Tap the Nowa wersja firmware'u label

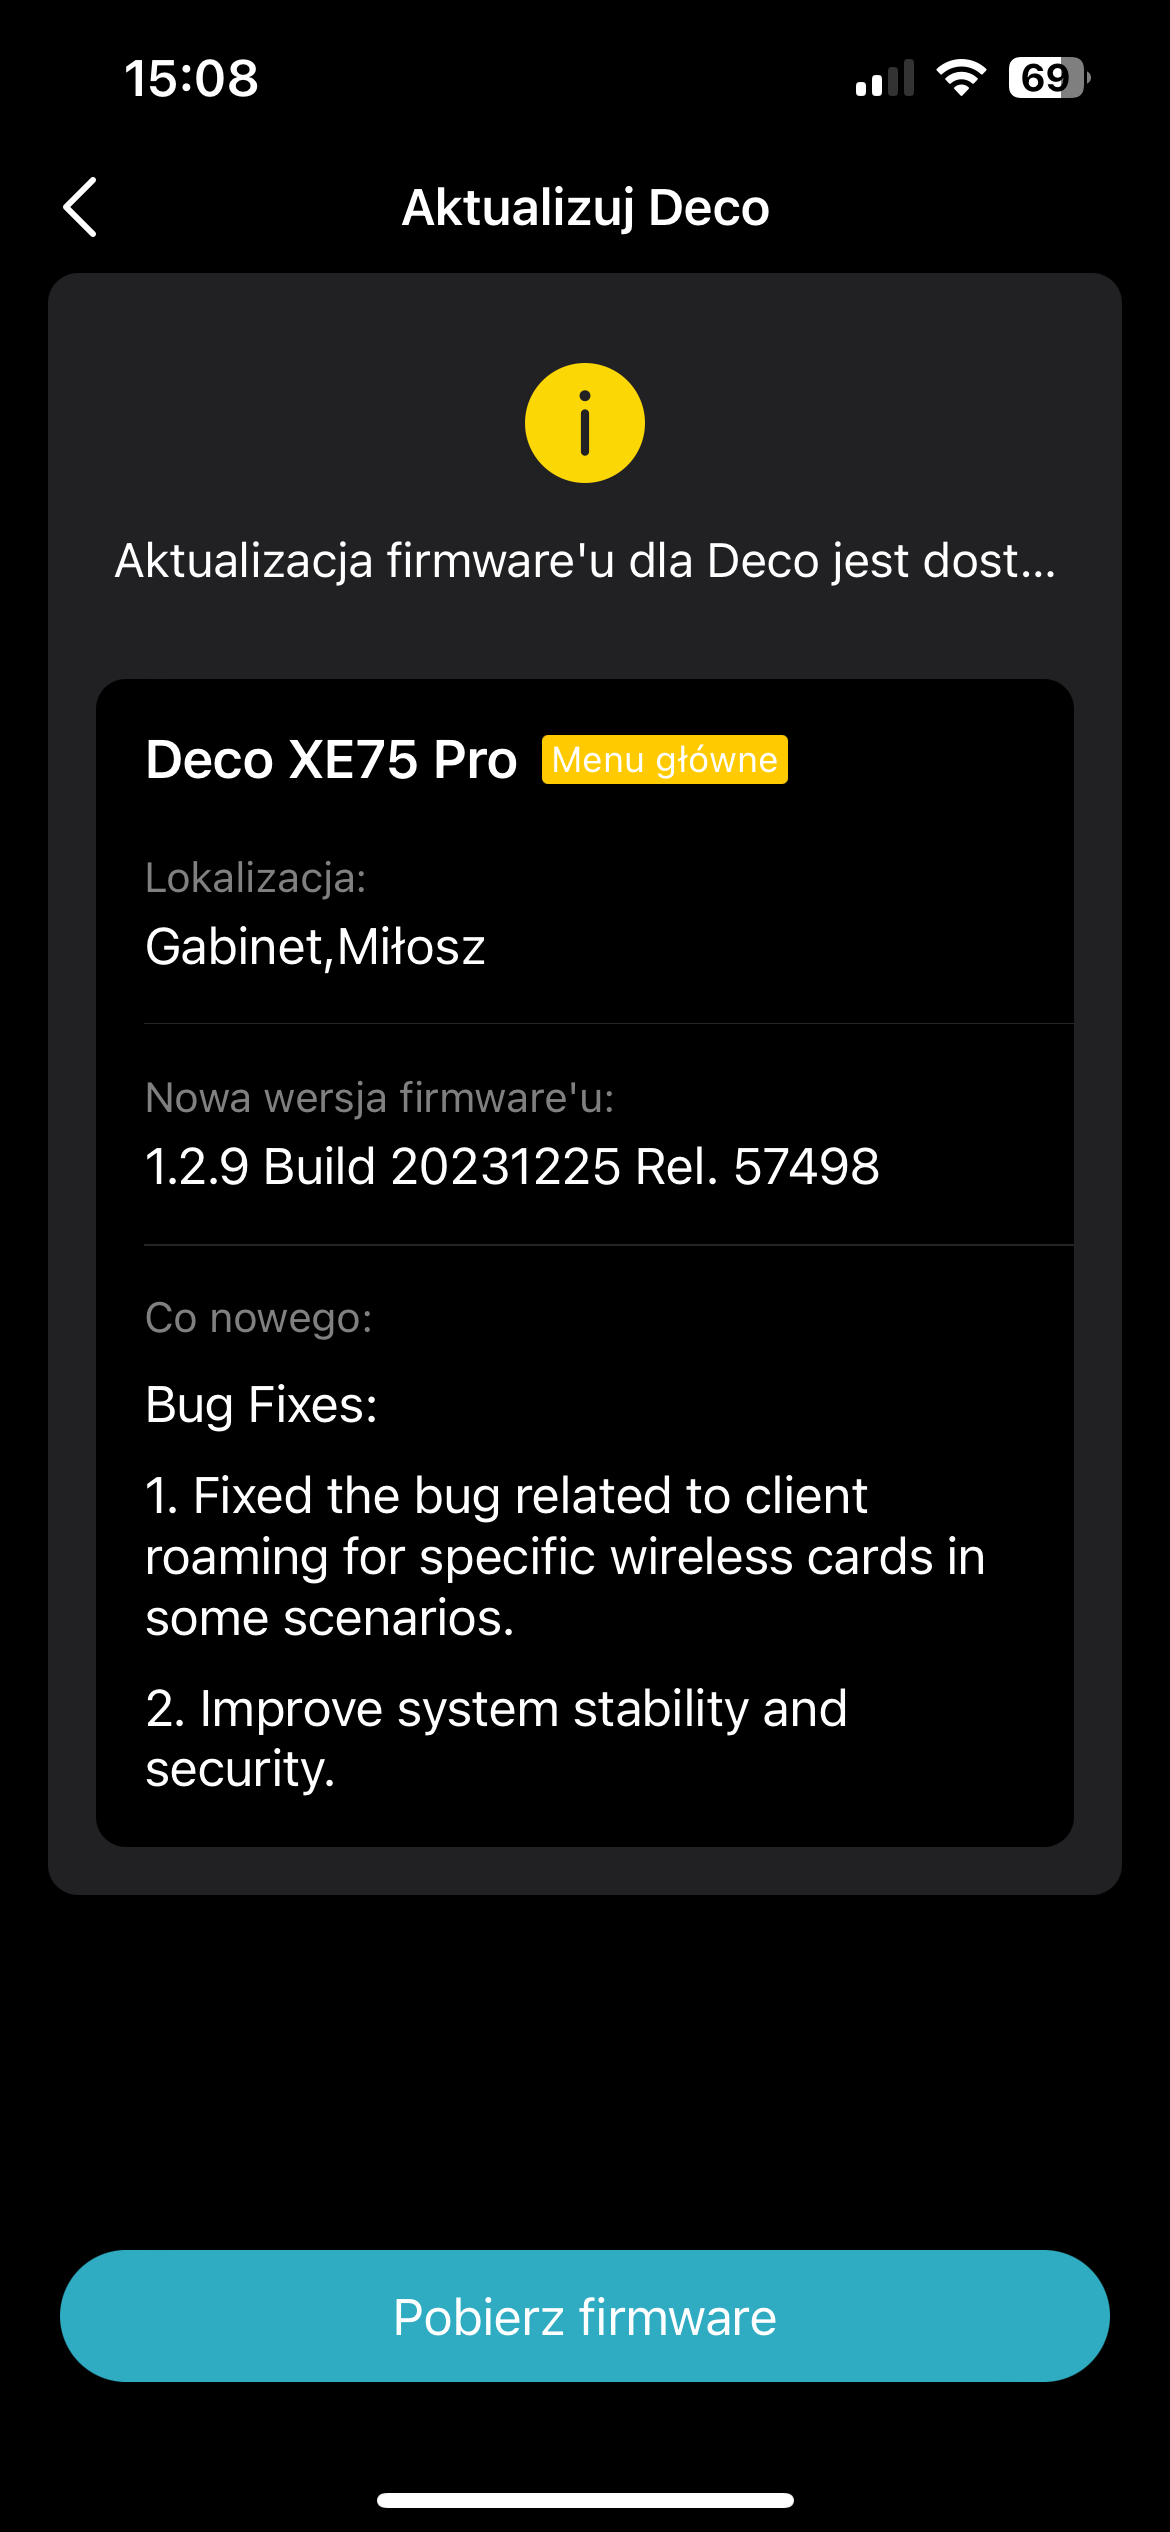(380, 1098)
